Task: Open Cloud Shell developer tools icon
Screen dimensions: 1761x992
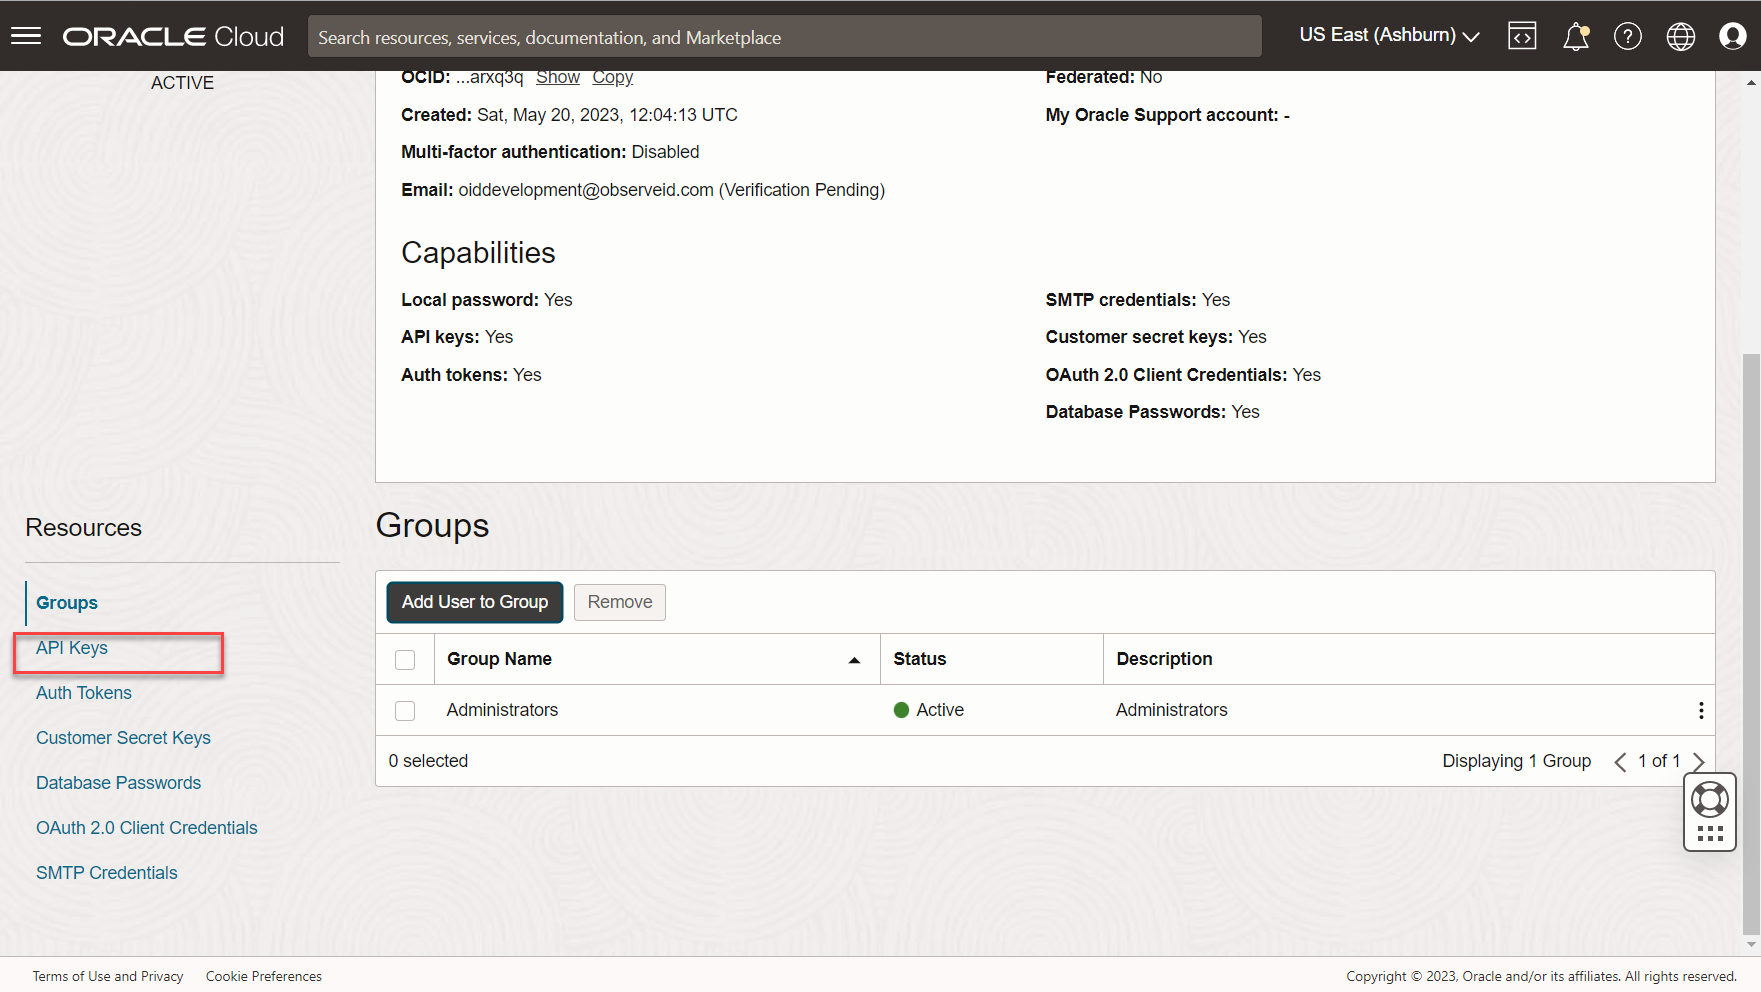Action: pyautogui.click(x=1522, y=36)
